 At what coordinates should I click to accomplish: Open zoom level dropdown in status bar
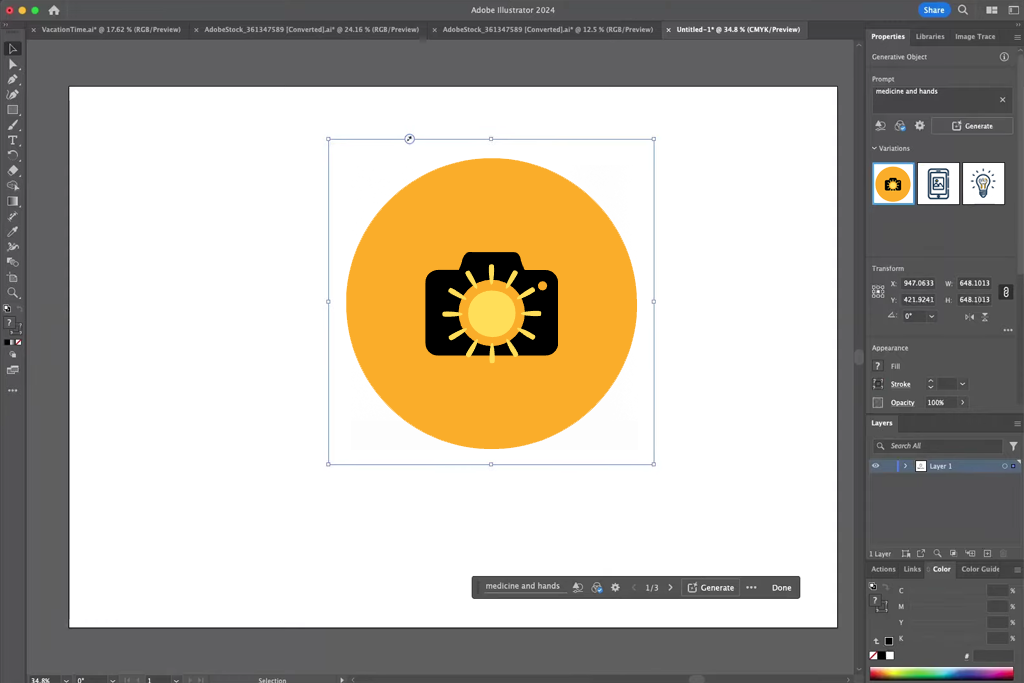click(x=66, y=680)
